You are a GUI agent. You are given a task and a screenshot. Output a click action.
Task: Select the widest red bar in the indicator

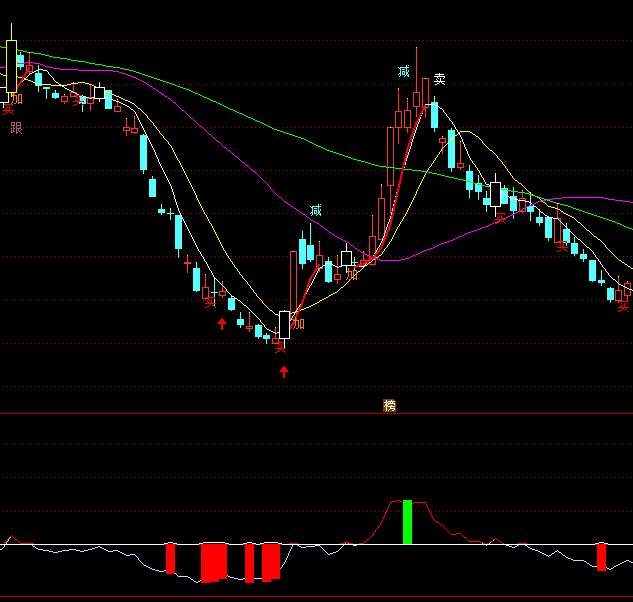tap(215, 562)
